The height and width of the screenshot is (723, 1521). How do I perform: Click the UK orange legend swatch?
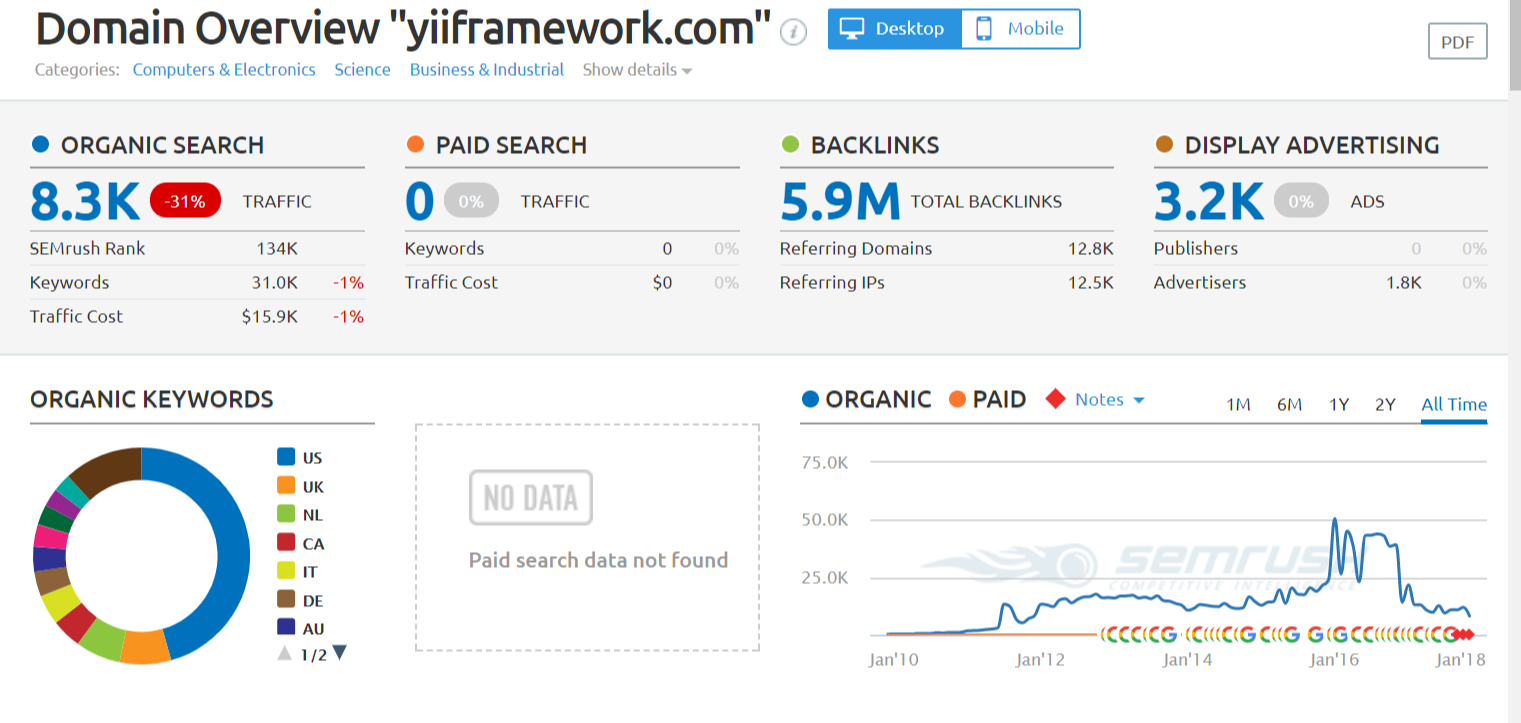click(286, 486)
